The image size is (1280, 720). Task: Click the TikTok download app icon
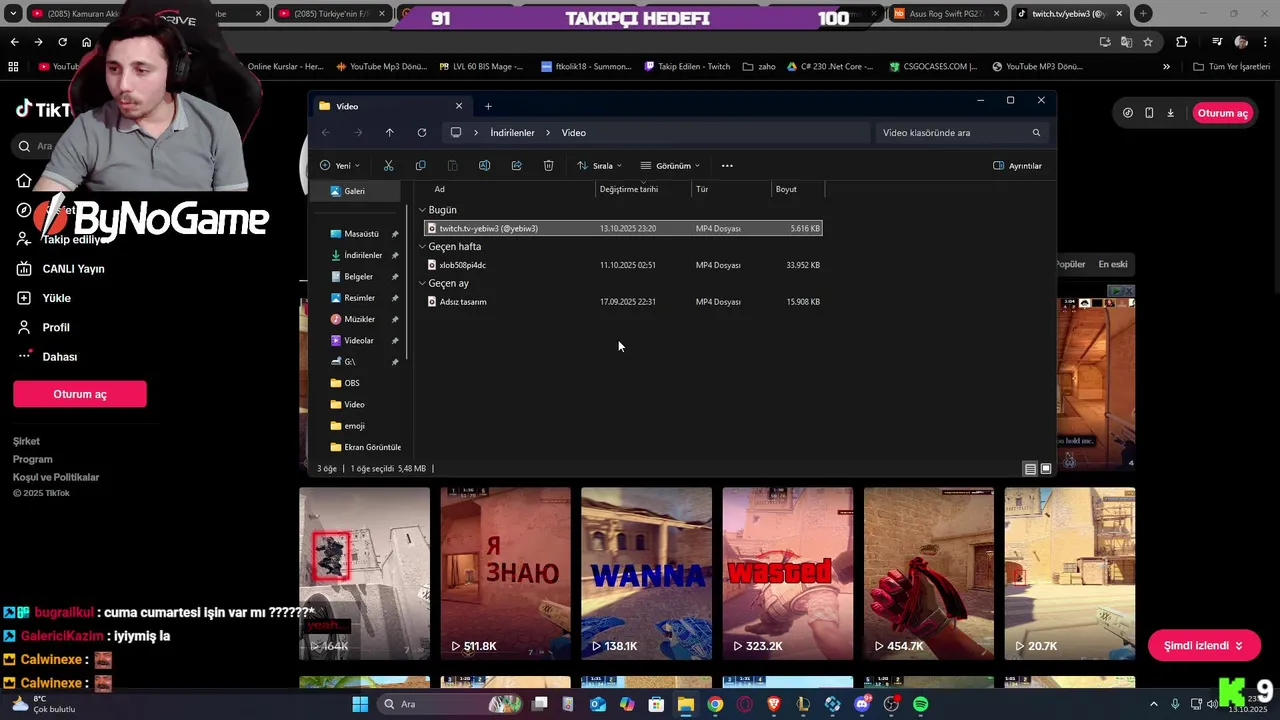pos(1170,113)
